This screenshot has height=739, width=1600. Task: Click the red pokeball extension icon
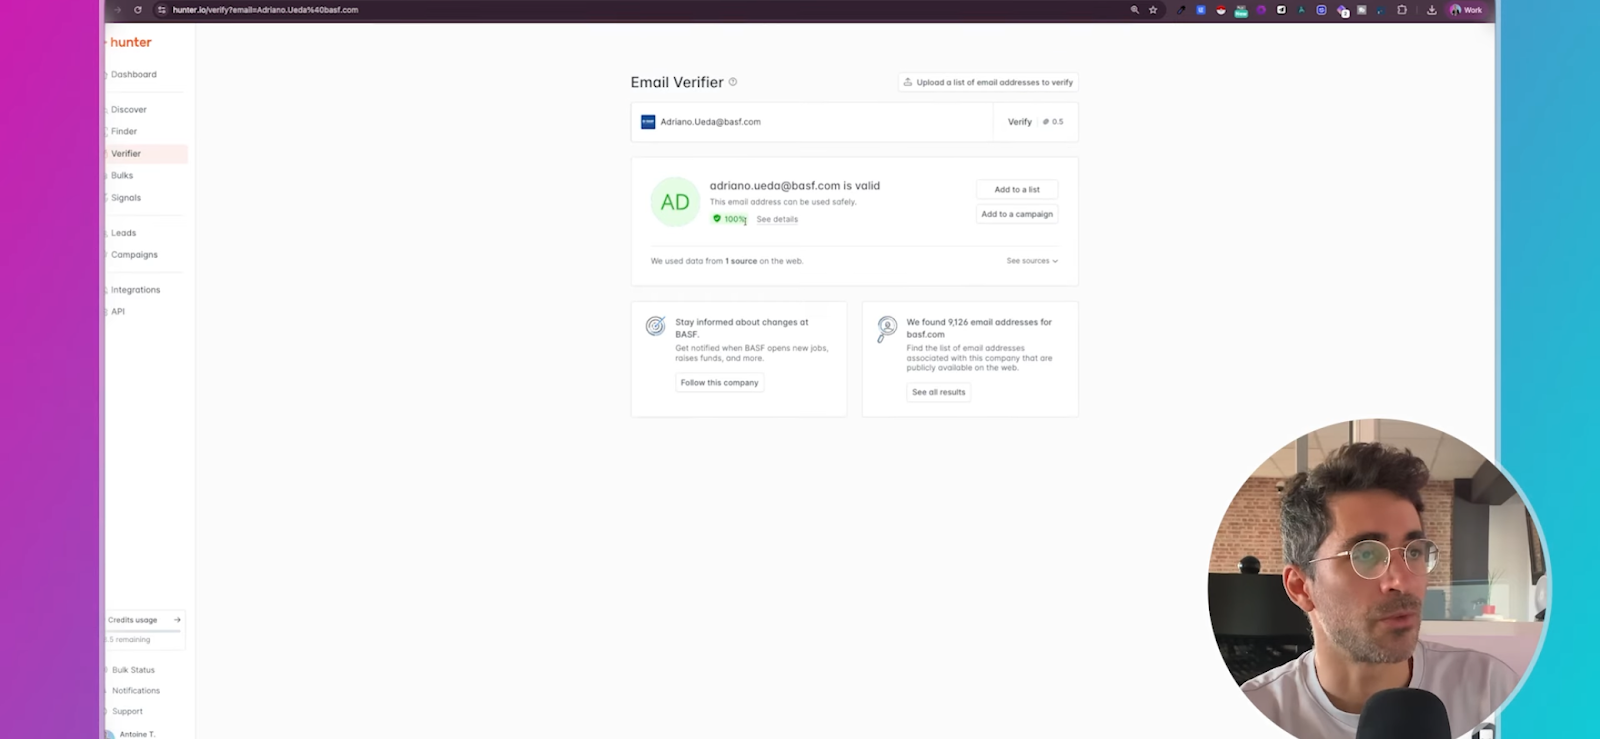tap(1221, 10)
